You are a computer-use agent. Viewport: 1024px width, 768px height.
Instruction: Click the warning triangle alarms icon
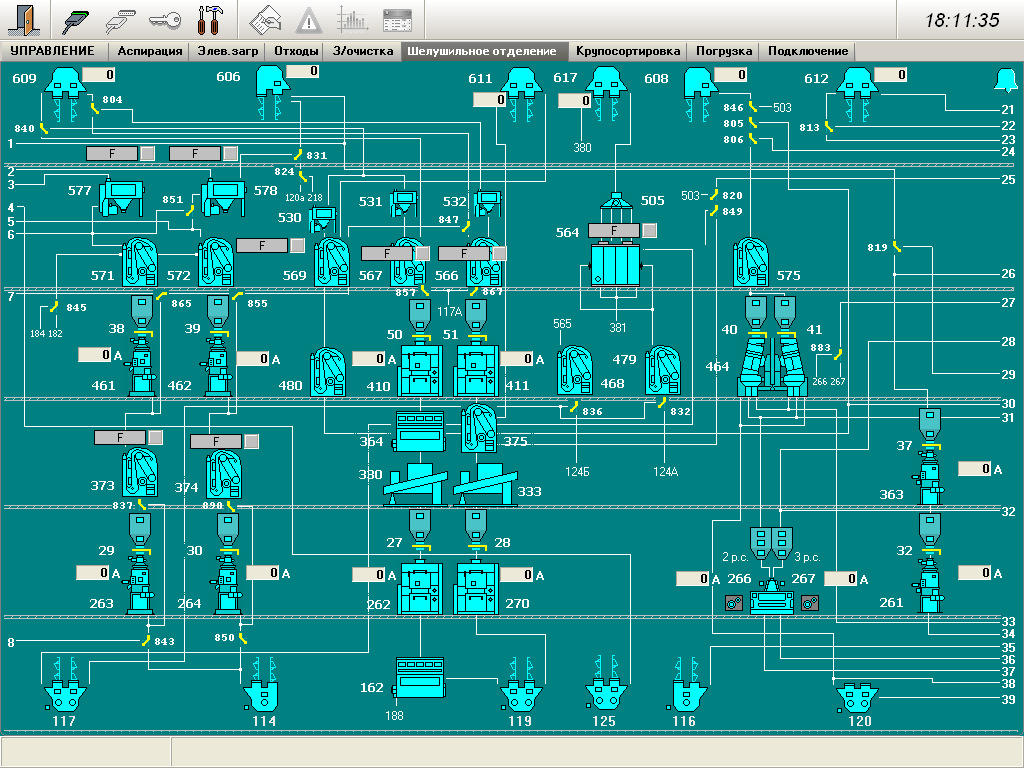309,19
